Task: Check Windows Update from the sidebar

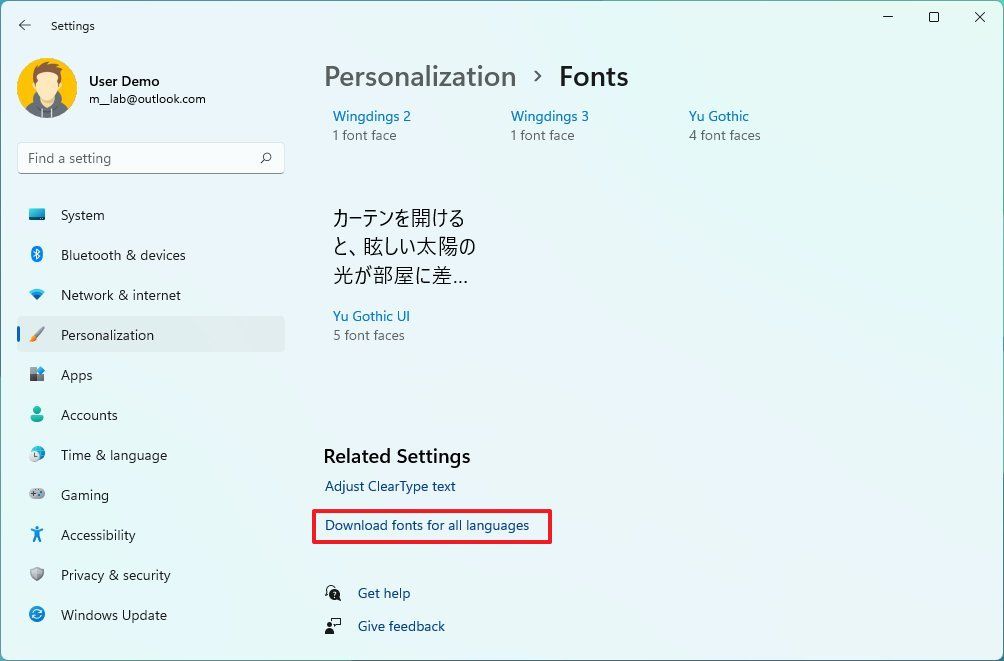Action: [x=113, y=615]
